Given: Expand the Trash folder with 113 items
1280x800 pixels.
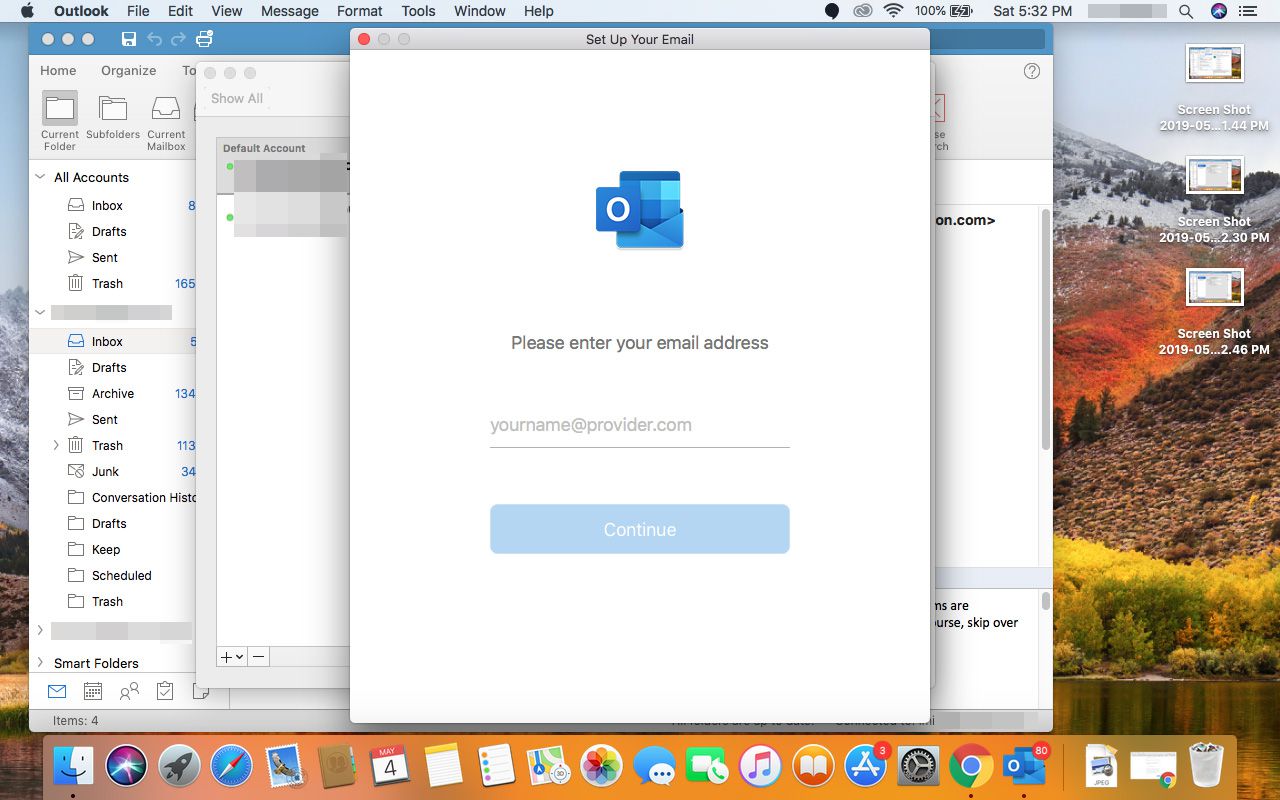Looking at the screenshot, I should click(x=56, y=445).
